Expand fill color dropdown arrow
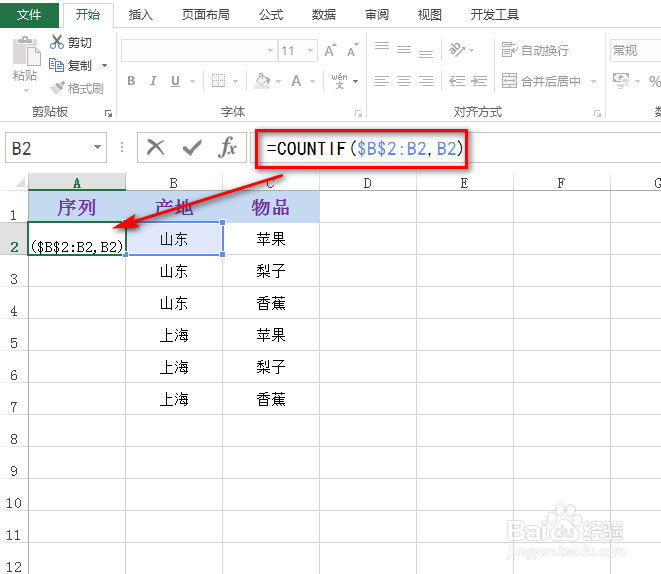This screenshot has width=661, height=574. point(278,81)
